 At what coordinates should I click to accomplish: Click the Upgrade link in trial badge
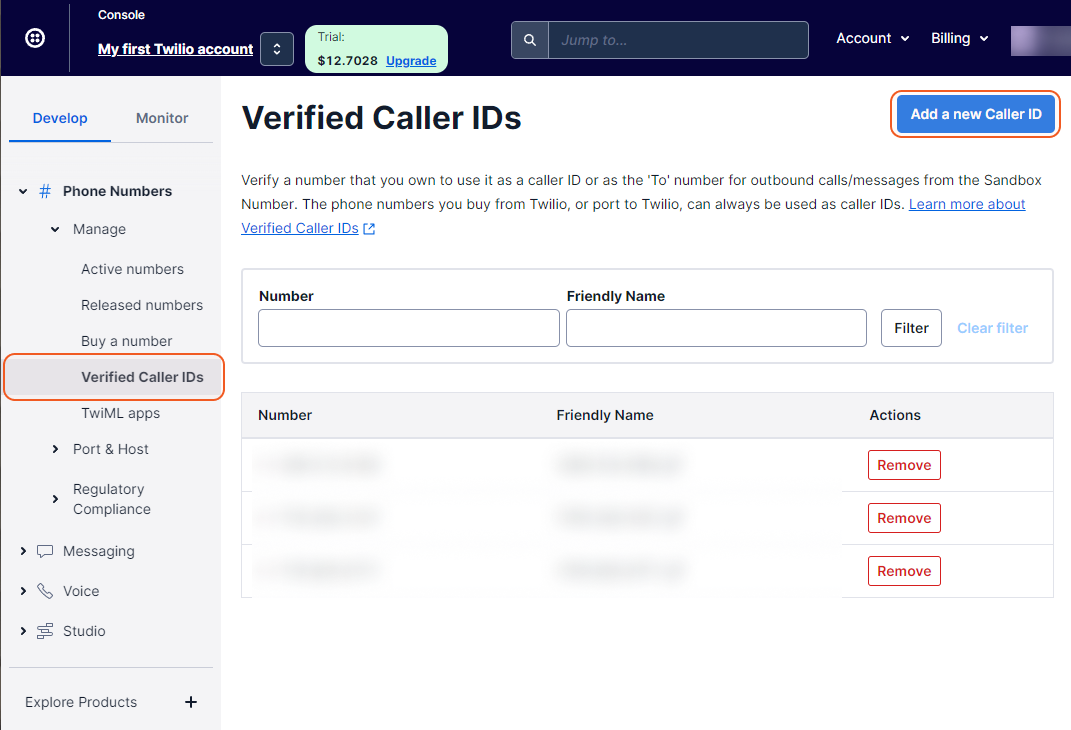click(411, 61)
